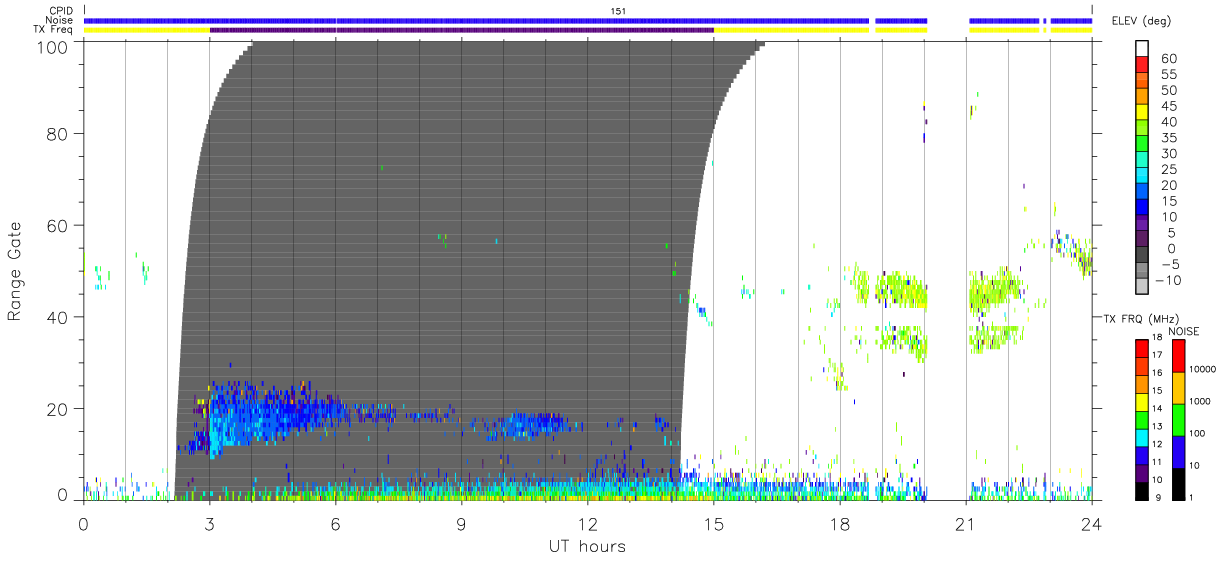The image size is (1228, 567).
Task: Select green 30-35 band of ELEV colorbar
Action: pos(1143,145)
